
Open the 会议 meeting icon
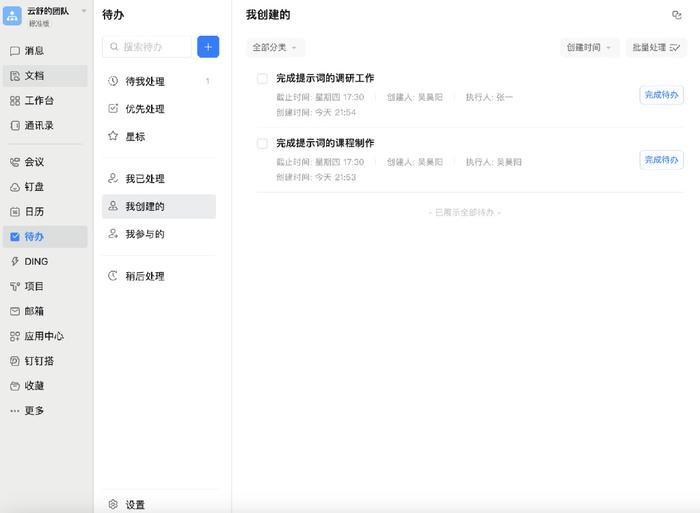coord(15,162)
